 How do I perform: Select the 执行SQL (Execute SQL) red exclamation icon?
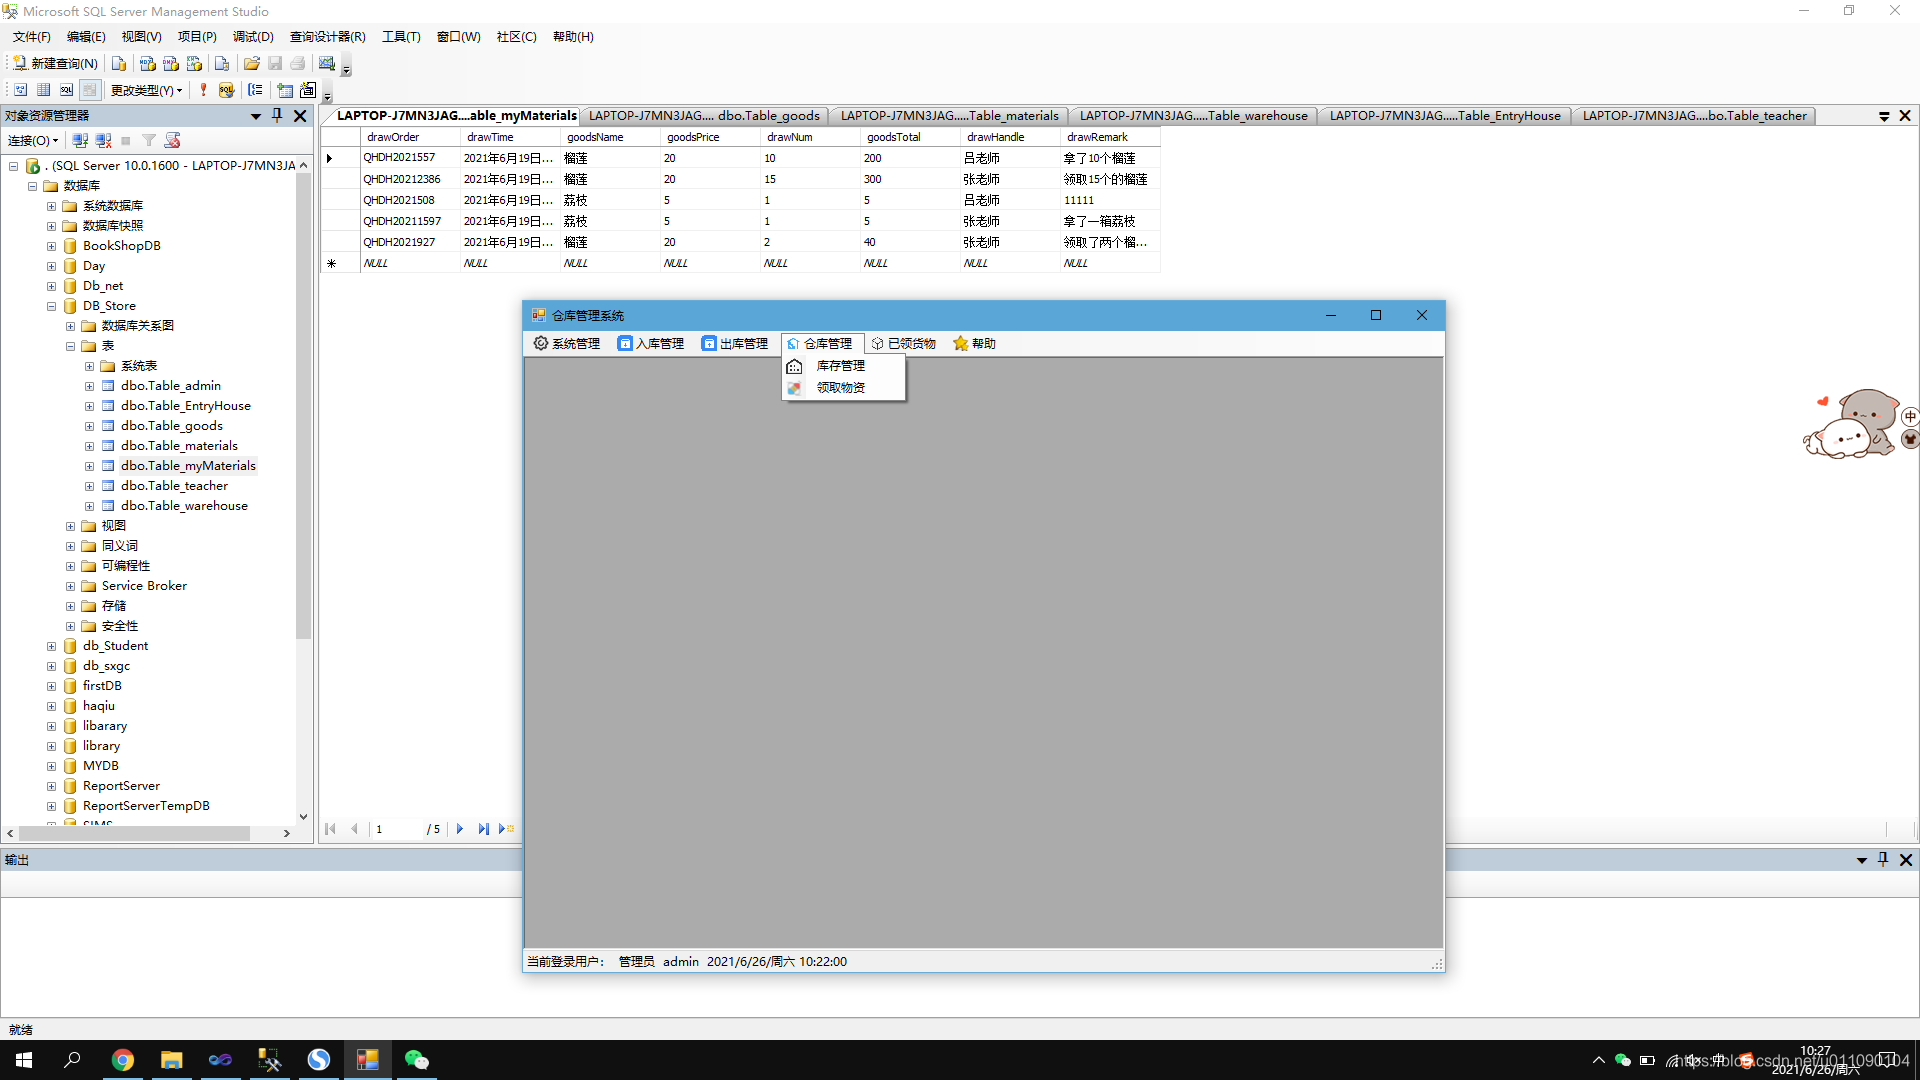click(203, 90)
